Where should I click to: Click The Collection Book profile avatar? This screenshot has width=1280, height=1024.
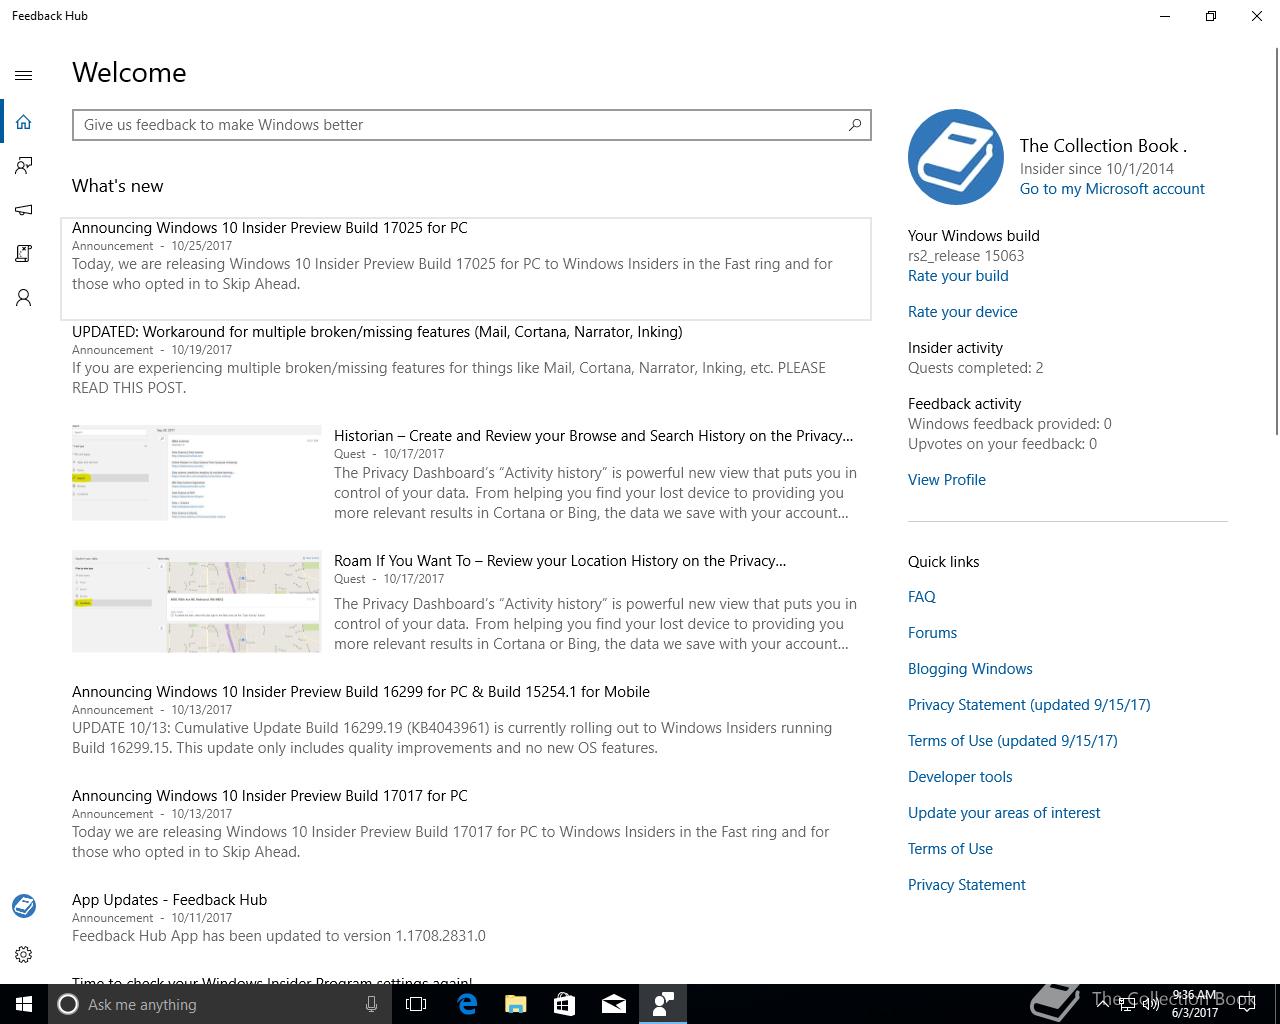tap(956, 157)
